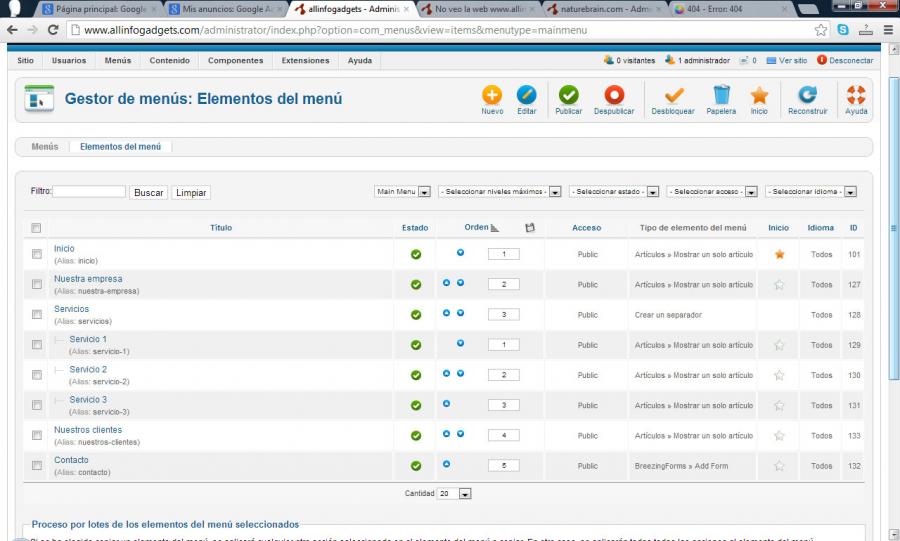Check the Contacto row checkbox
This screenshot has width=900, height=541.
(x=37, y=465)
